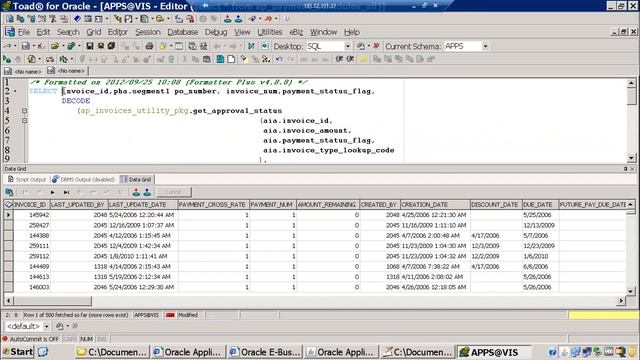This screenshot has width=640, height=360.
Task: Click the DUE_DATE column header
Action: point(540,204)
